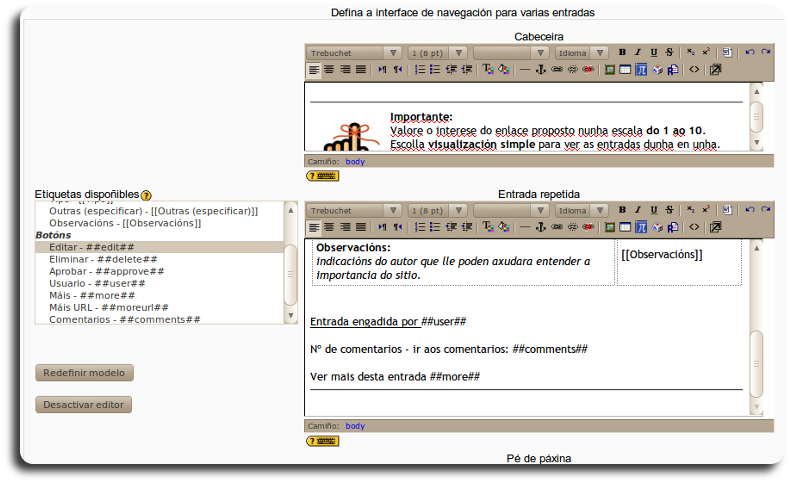Toggle justify full alignment in Cabeceira toolbar
Image resolution: width=790 pixels, height=484 pixels.
pos(361,70)
